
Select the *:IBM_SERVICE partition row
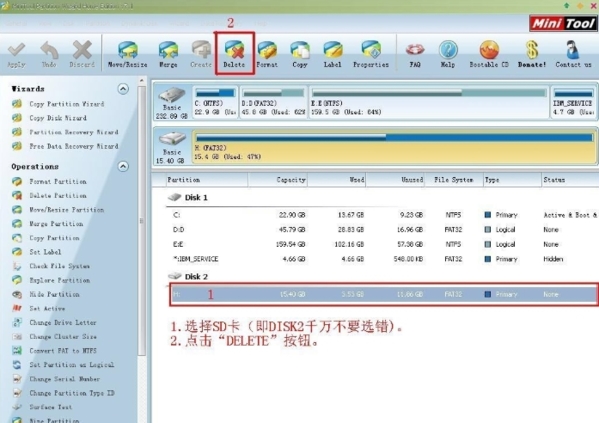click(x=384, y=259)
